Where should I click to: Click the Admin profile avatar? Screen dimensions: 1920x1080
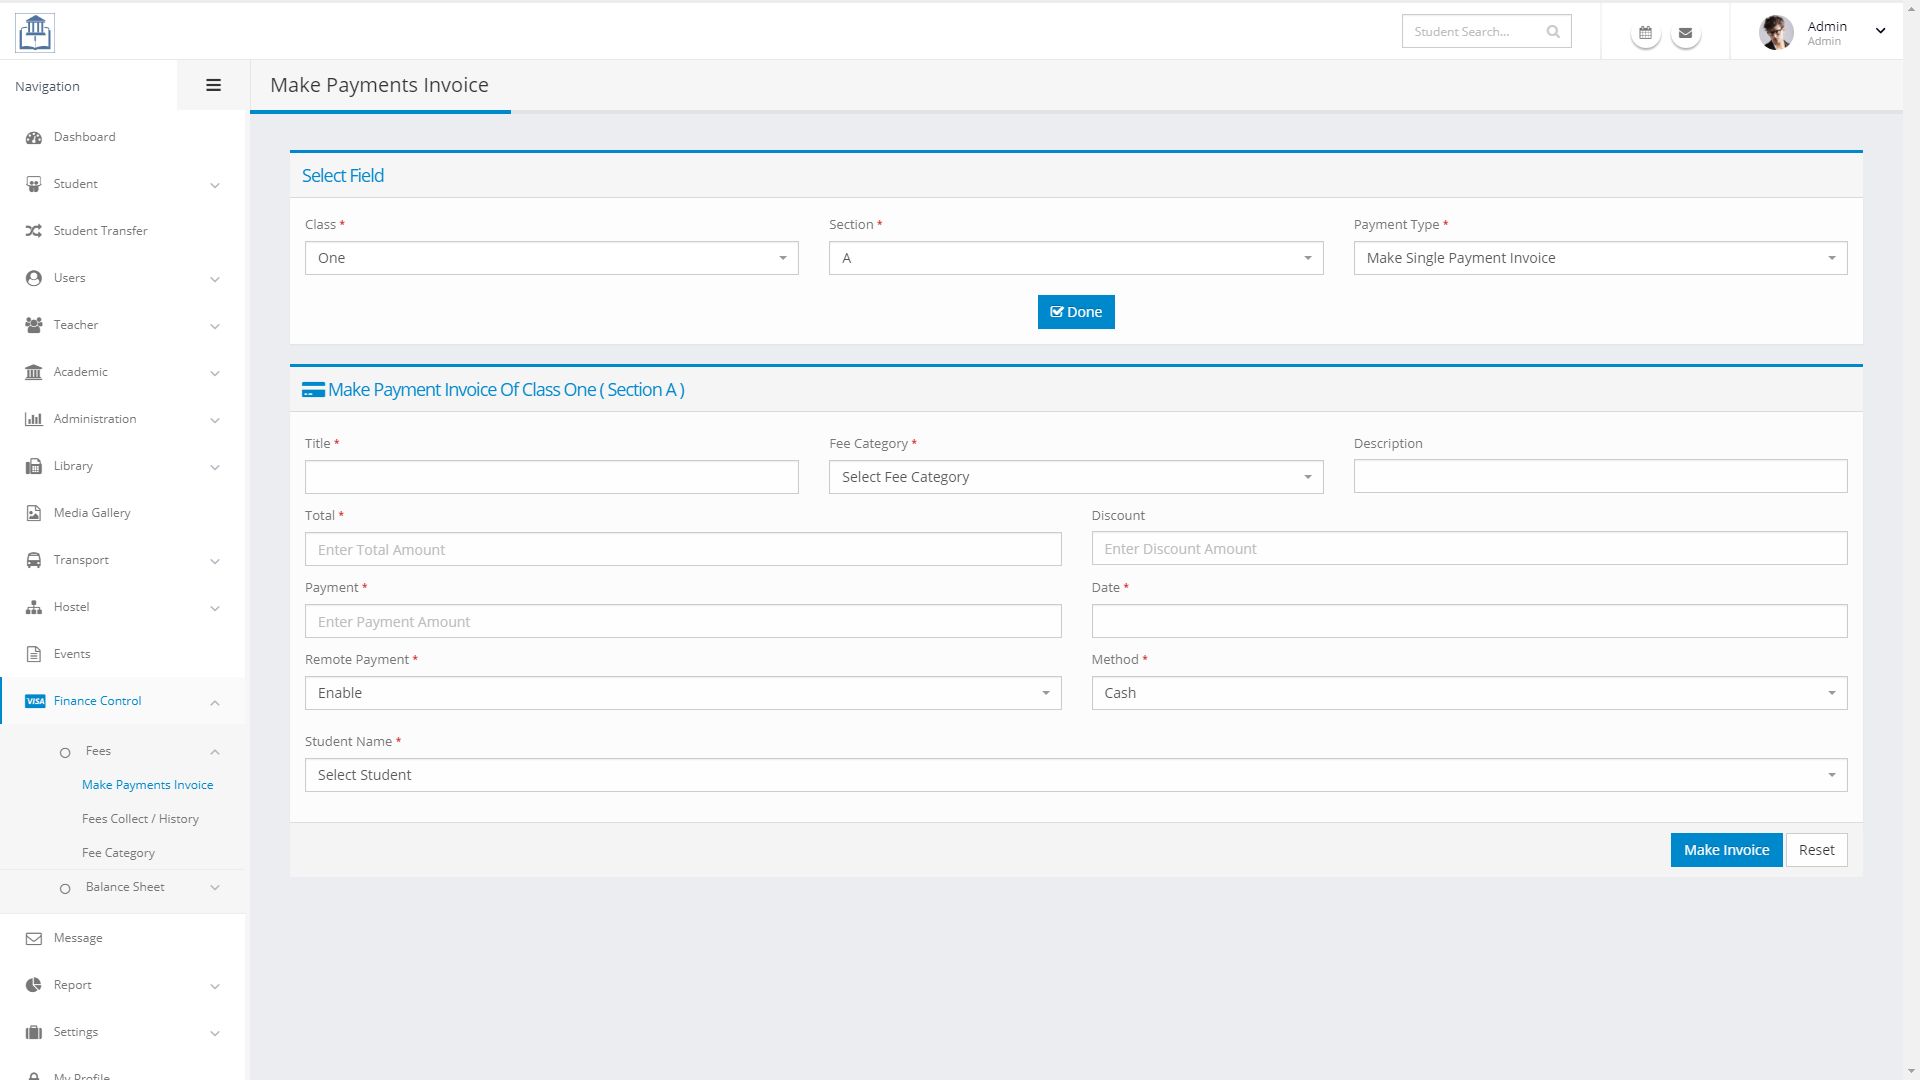pyautogui.click(x=1776, y=32)
